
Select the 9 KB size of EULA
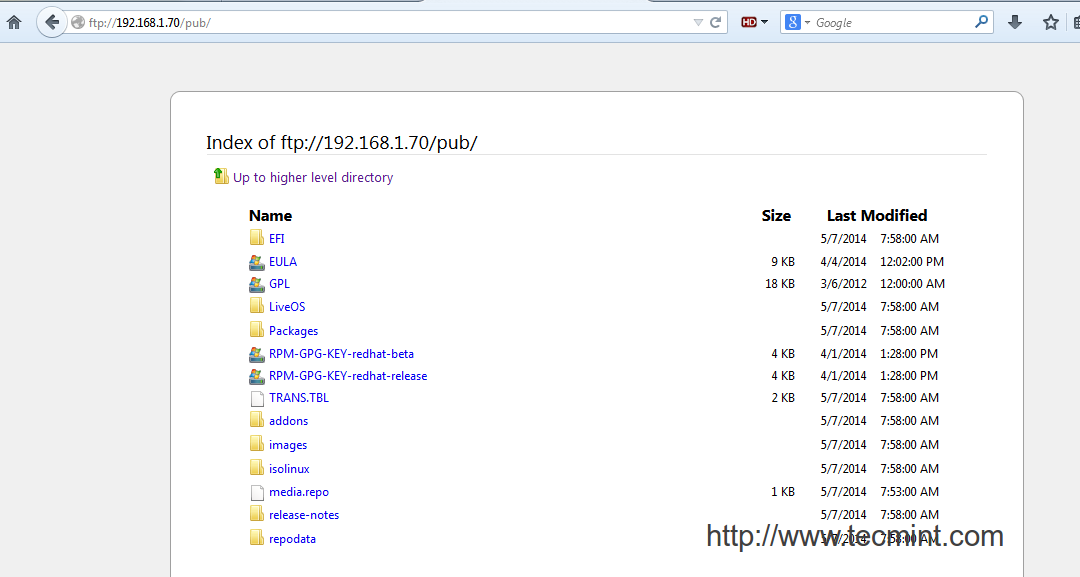783,262
